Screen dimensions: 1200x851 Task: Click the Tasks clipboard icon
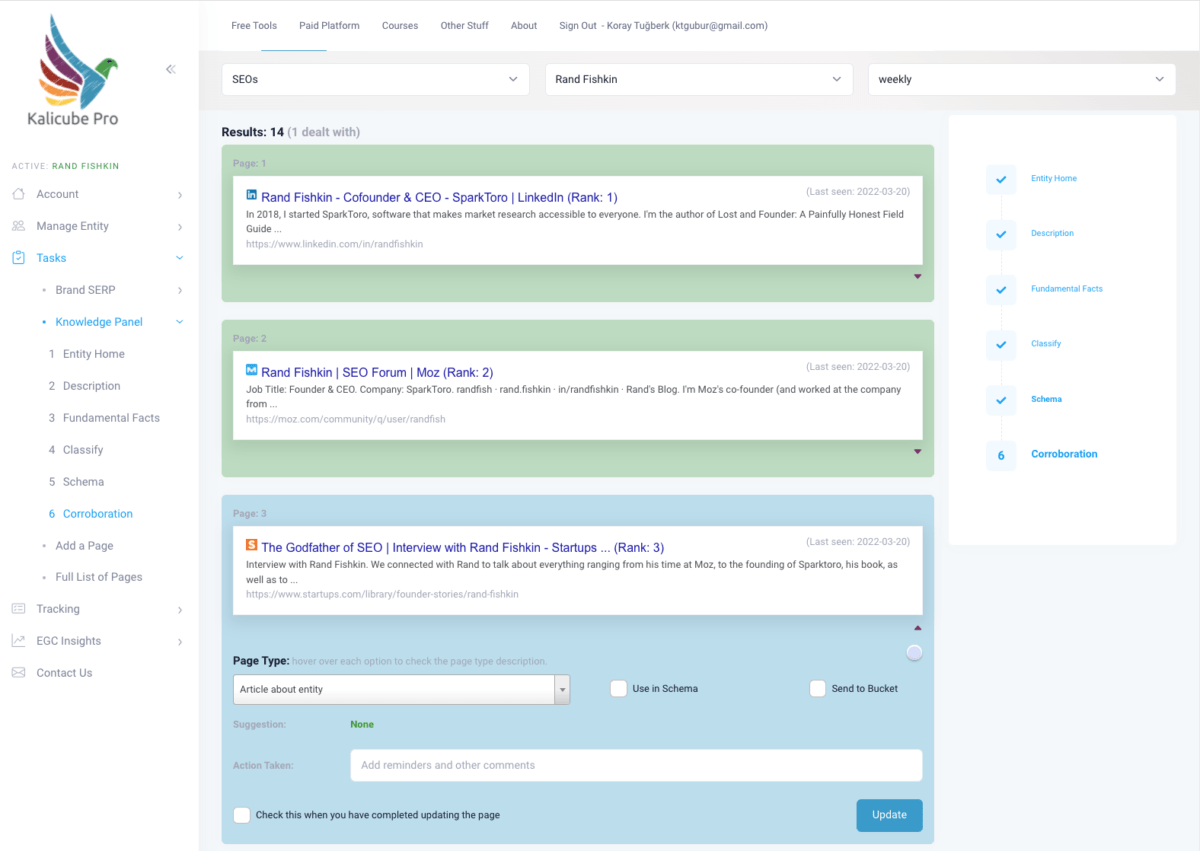(18, 258)
